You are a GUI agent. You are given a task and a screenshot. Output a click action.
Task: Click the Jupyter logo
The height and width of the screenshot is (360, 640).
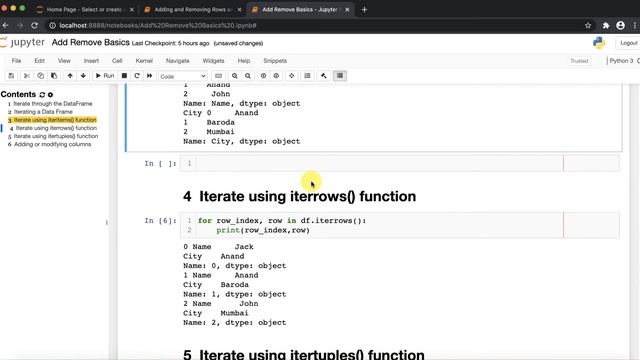click(22, 42)
